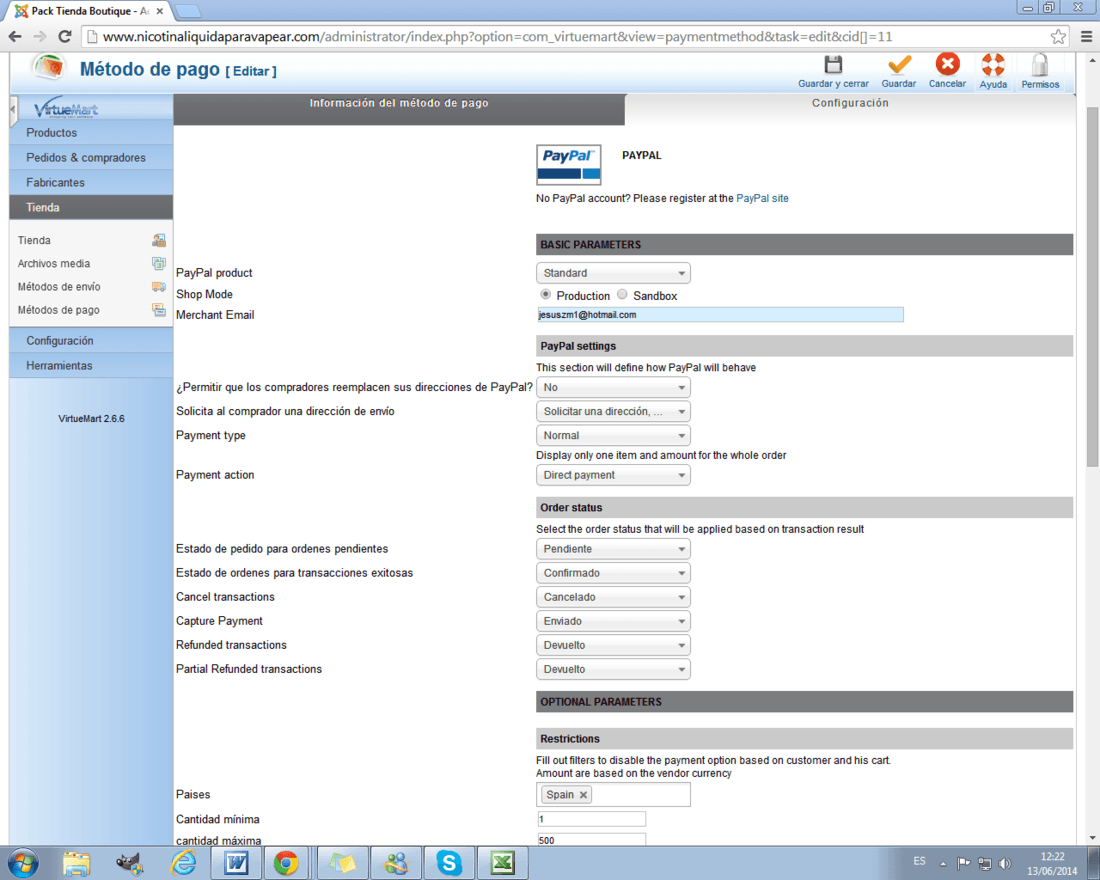1100x880 pixels.
Task: Click the red Cancelar icon
Action: (947, 65)
